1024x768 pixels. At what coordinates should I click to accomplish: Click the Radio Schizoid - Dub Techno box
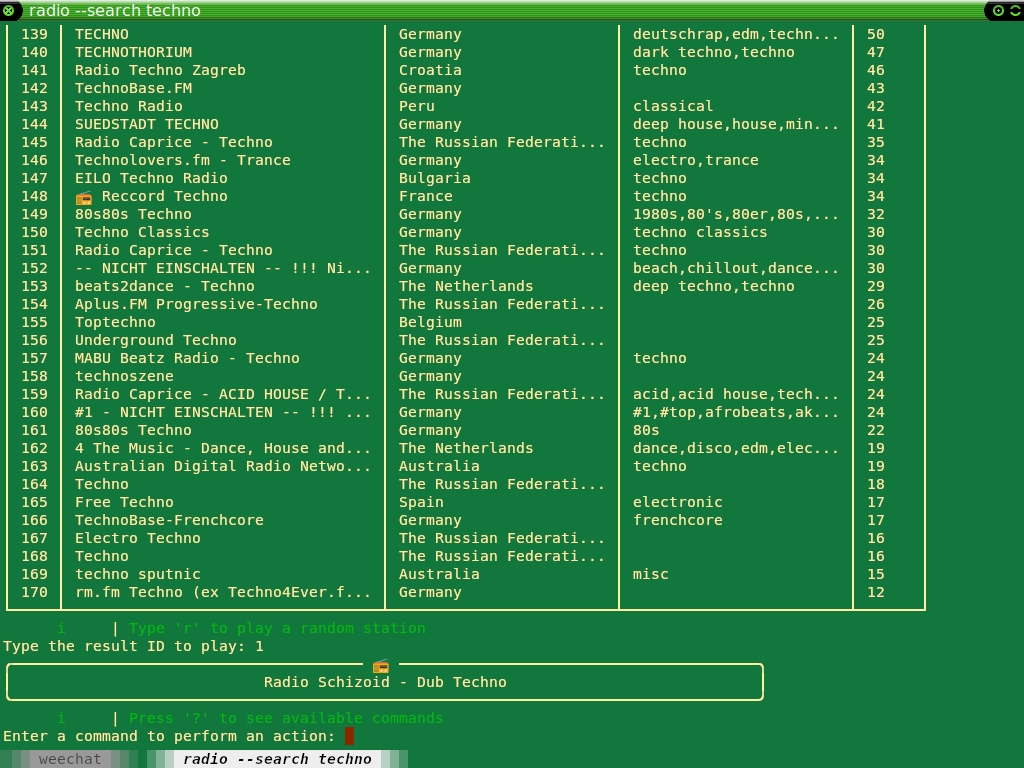coord(385,682)
